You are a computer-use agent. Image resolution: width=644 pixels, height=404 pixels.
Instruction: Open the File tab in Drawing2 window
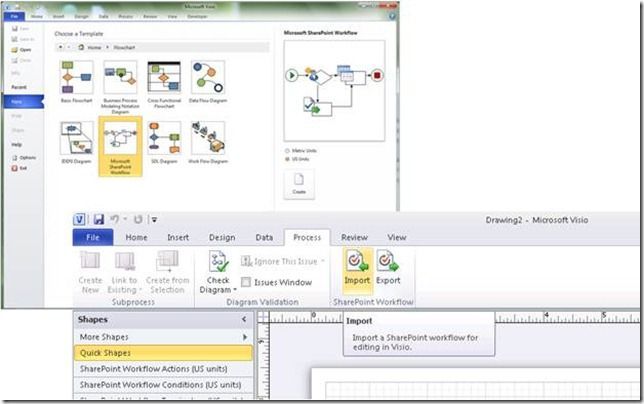point(93,237)
